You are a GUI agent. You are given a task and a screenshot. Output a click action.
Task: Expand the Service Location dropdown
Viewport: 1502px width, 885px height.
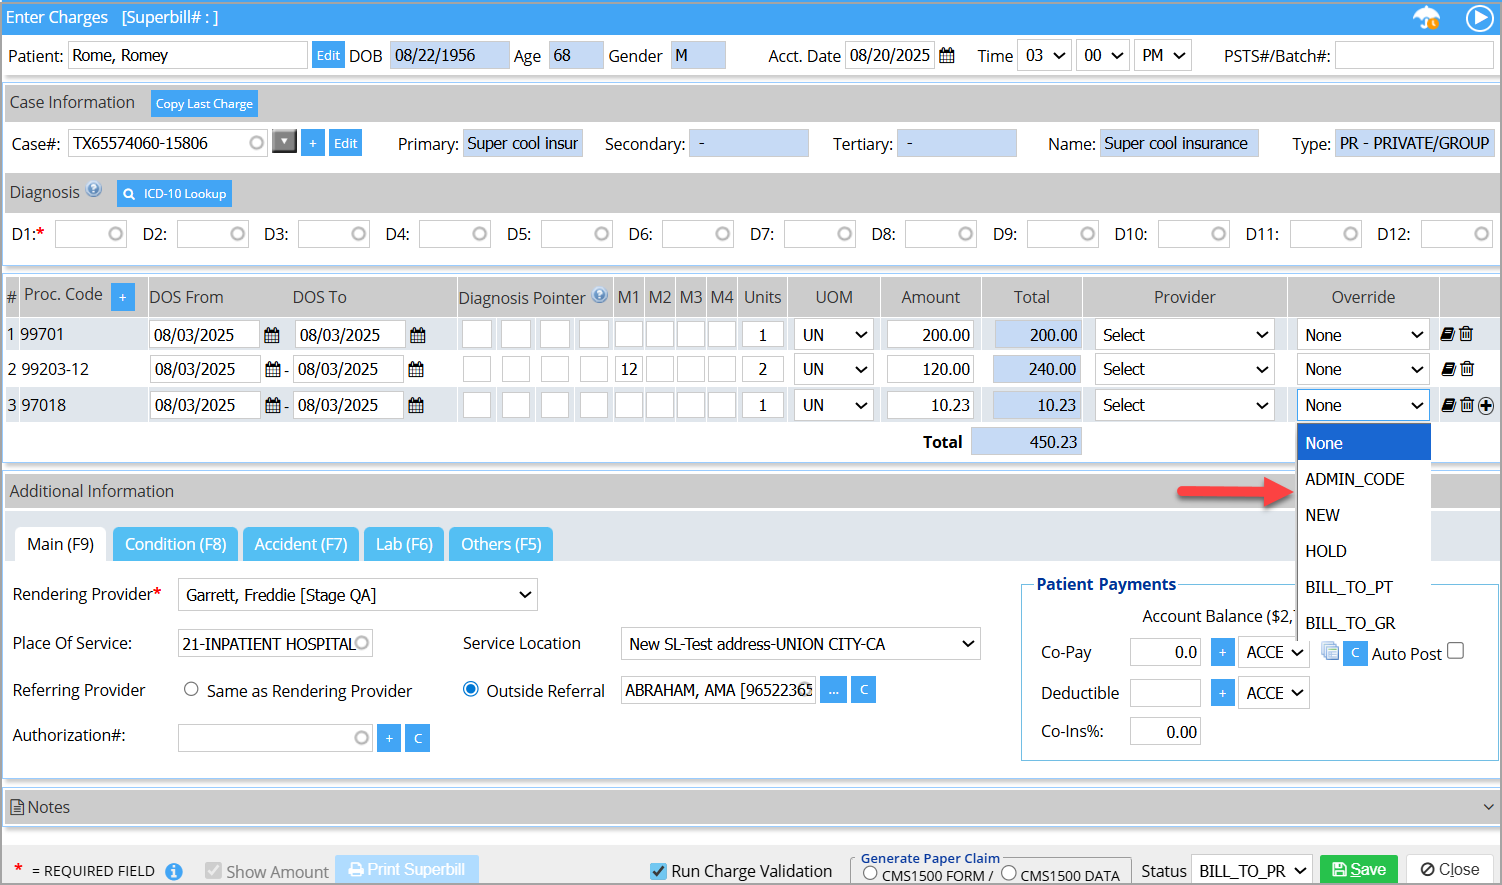point(800,644)
